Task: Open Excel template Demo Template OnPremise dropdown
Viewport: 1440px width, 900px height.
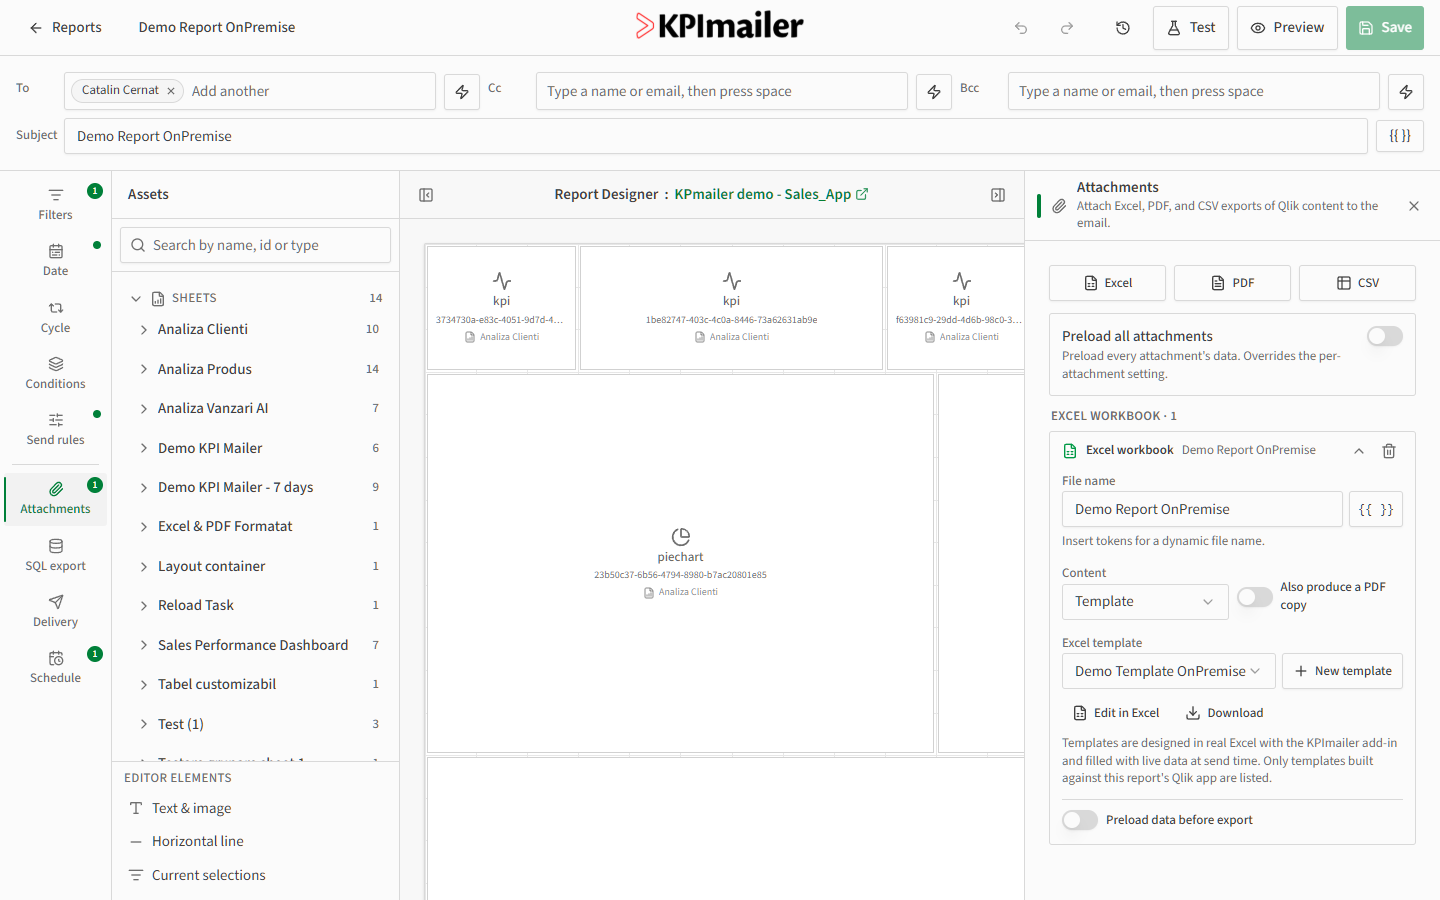Action: [1168, 671]
